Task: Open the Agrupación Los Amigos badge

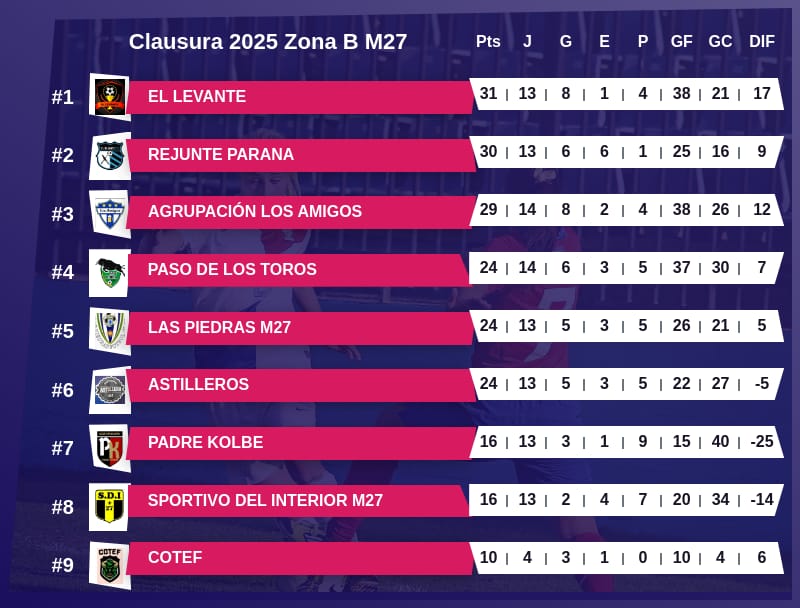Action: coord(109,213)
